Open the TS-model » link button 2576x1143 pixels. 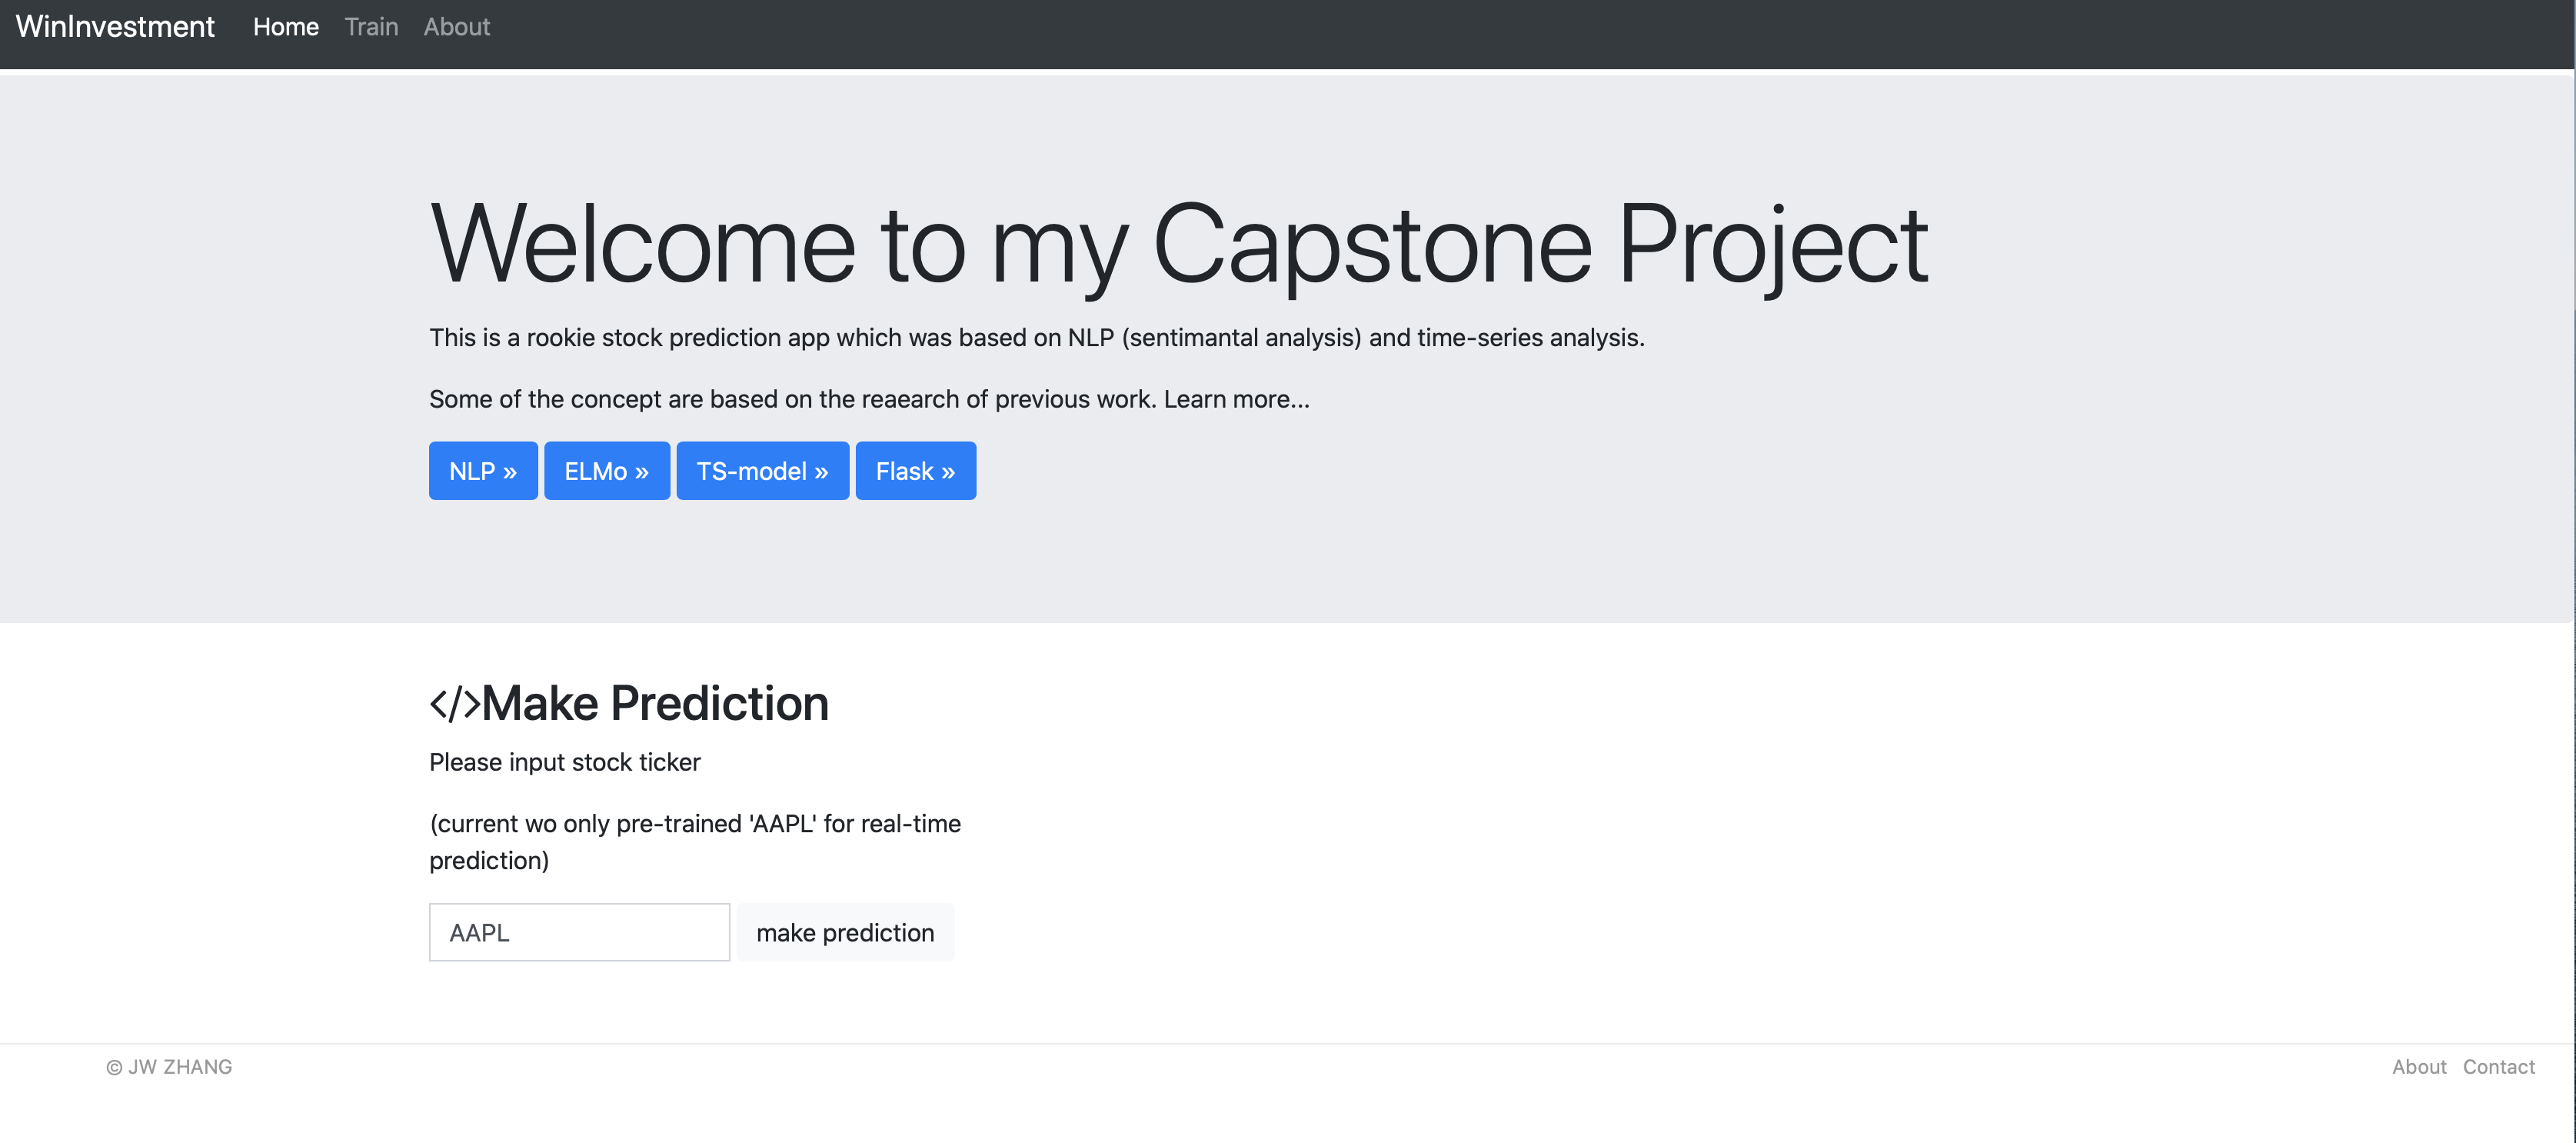[x=762, y=471]
